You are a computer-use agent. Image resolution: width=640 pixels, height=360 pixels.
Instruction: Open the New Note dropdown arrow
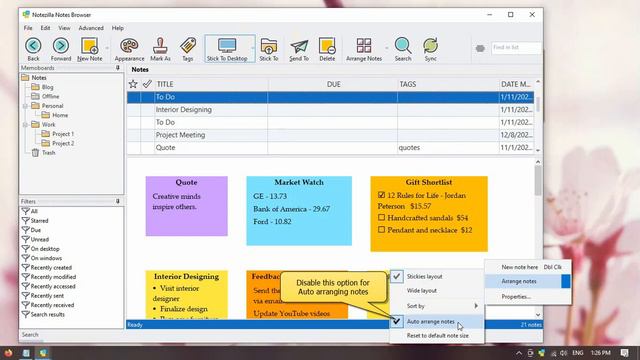coord(107,48)
